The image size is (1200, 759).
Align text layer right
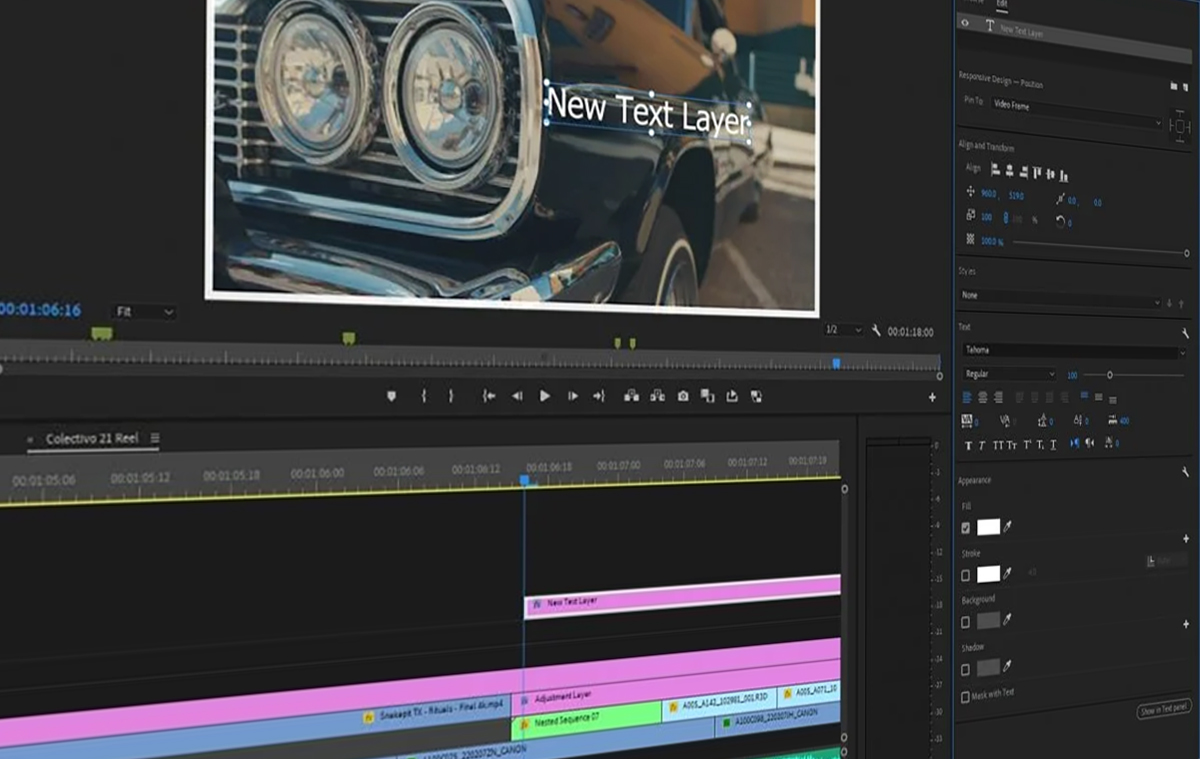tap(1023, 171)
